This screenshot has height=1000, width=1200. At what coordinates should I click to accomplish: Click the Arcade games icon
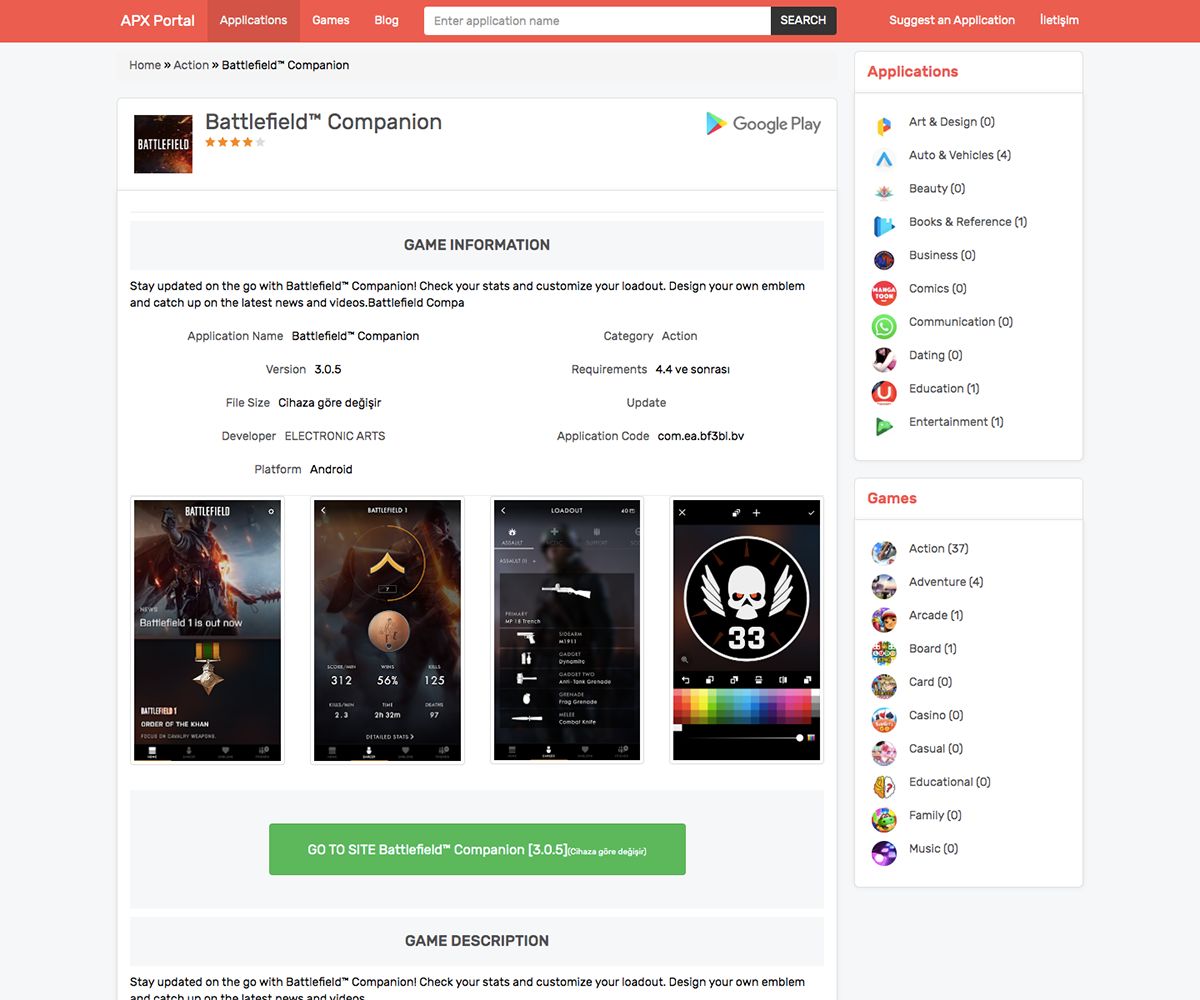(884, 619)
